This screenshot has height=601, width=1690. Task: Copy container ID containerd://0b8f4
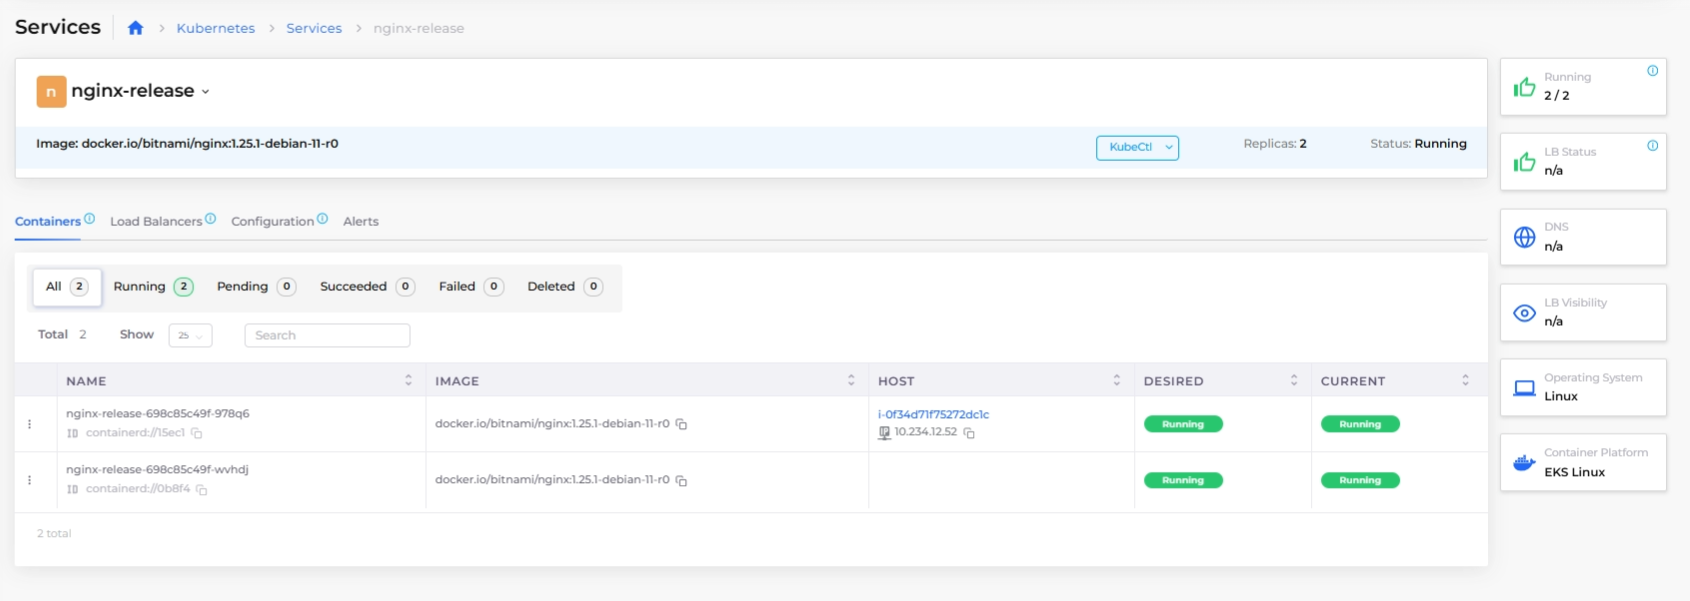click(201, 490)
